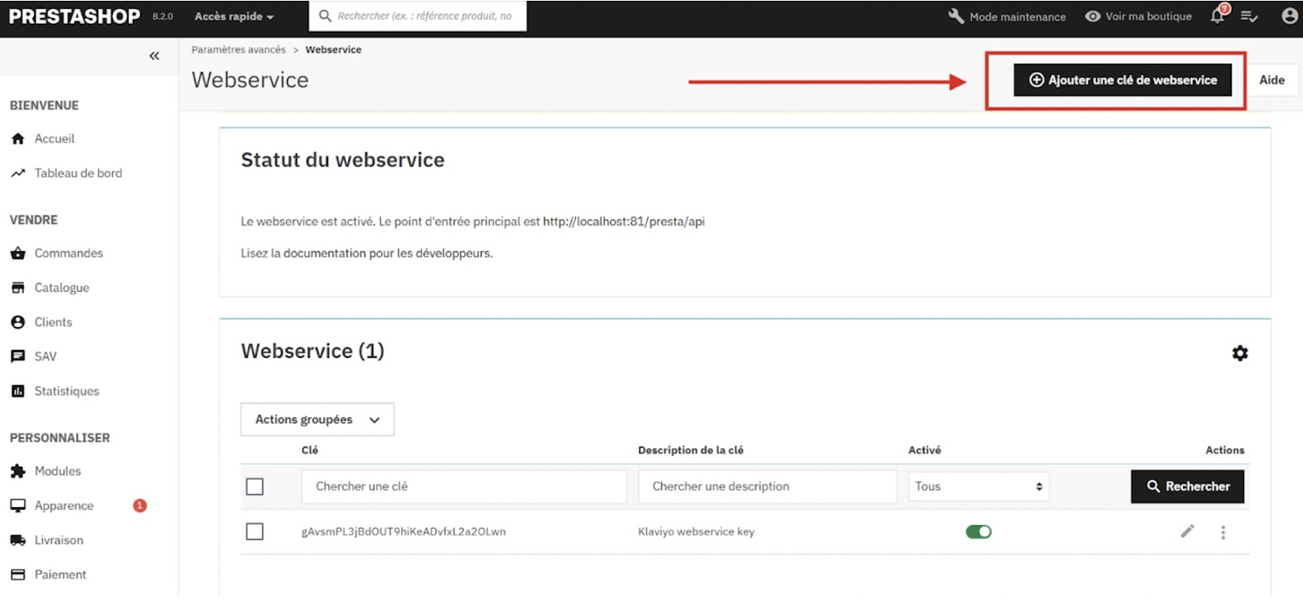Click the Aide button
The image size is (1303, 615).
[x=1272, y=80]
